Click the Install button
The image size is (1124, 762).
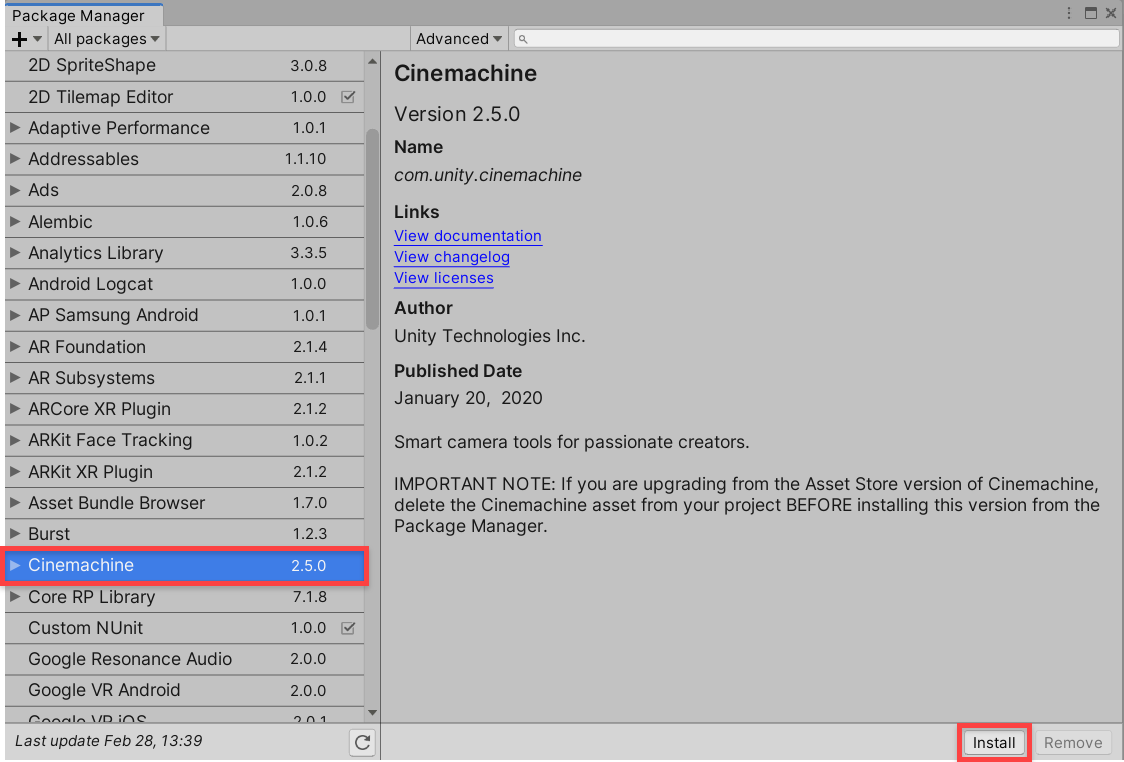coord(994,743)
